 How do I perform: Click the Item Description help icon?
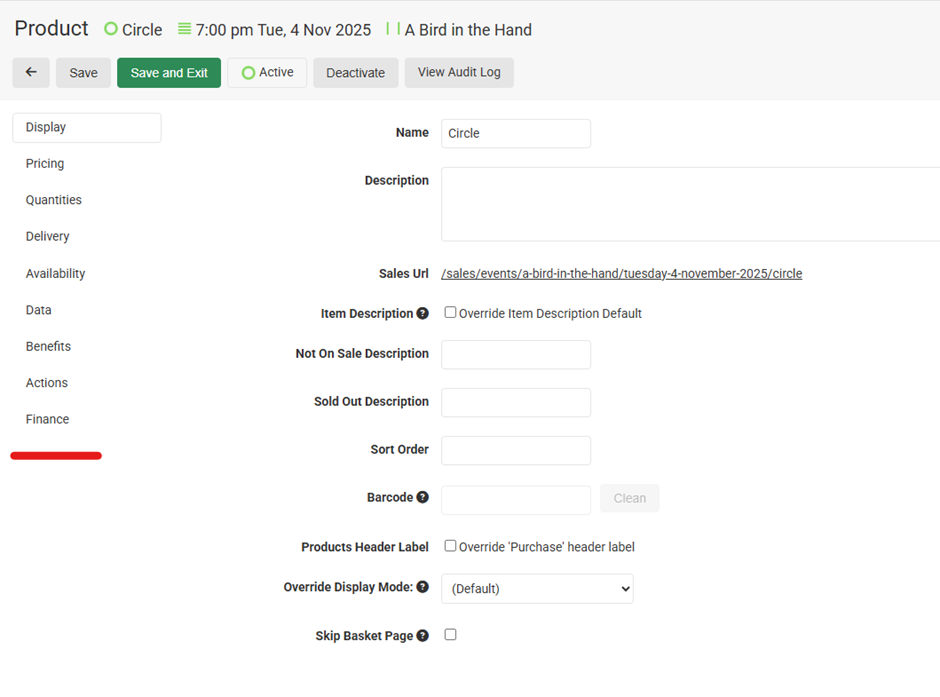(423, 314)
